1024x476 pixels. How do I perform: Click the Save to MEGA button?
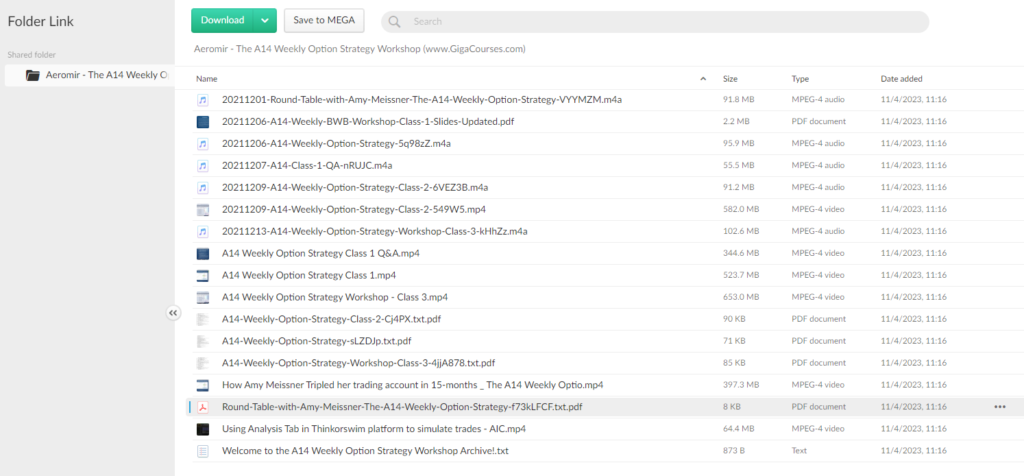(324, 20)
